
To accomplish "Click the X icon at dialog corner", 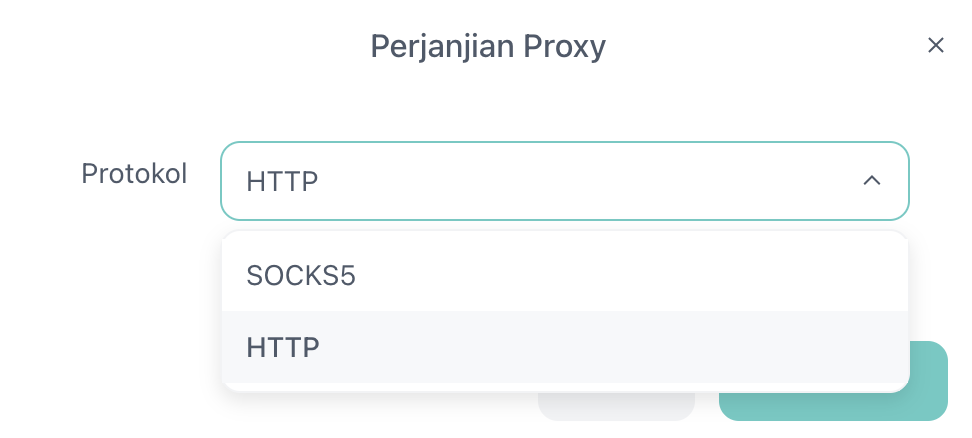I will (x=935, y=45).
